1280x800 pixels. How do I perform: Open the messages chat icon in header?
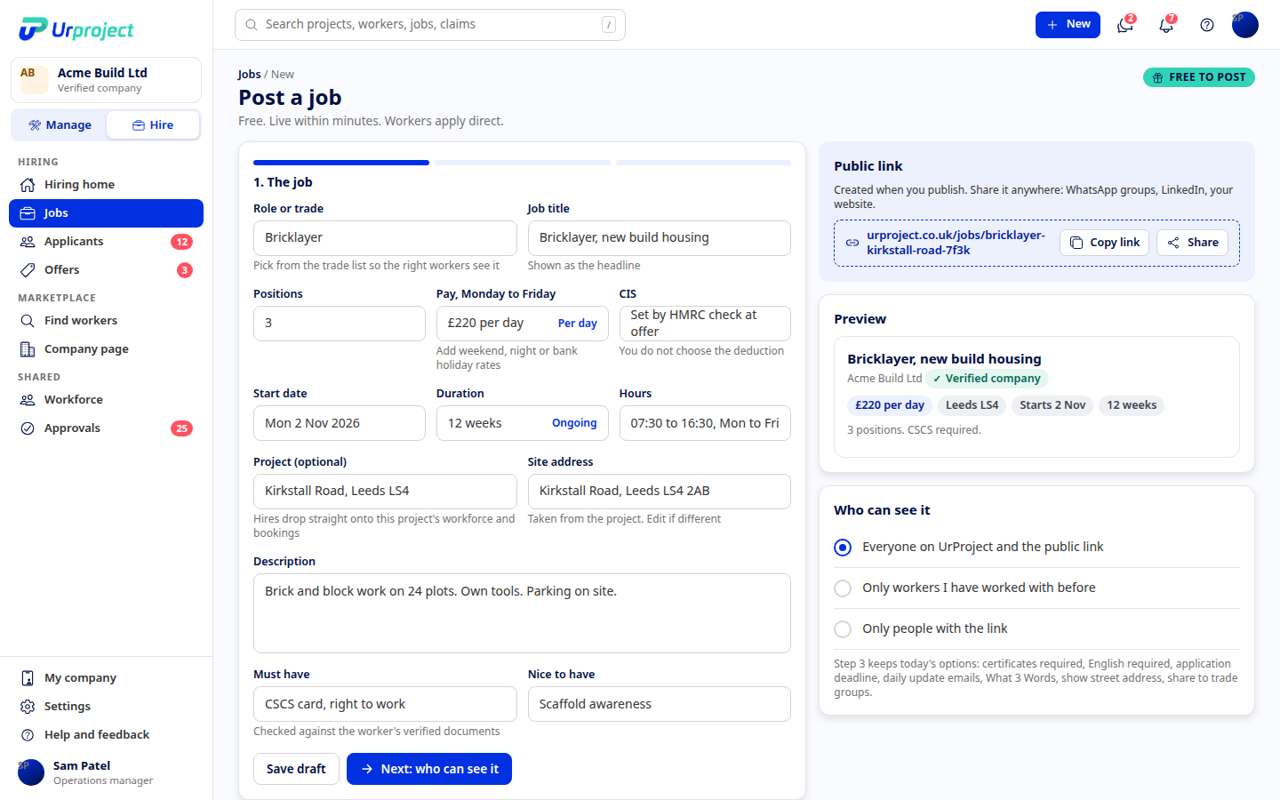(x=1125, y=25)
